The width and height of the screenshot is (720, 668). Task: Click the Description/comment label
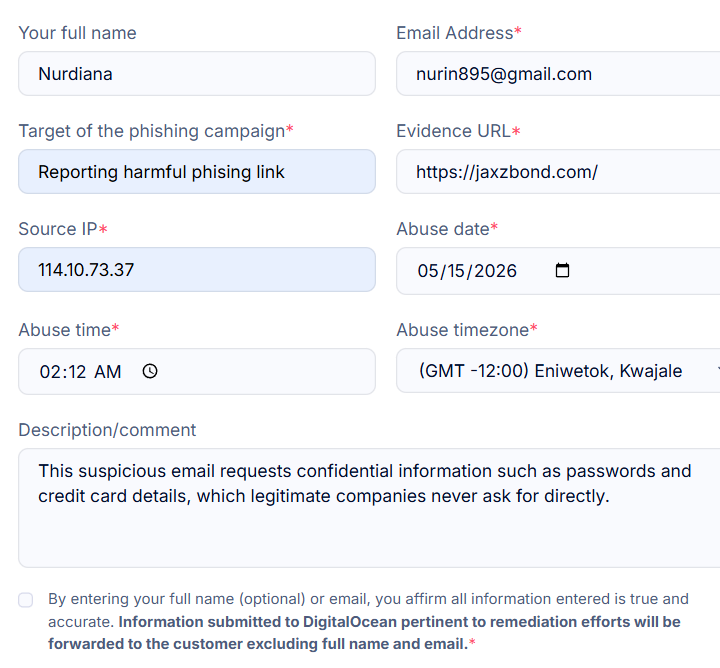[107, 430]
